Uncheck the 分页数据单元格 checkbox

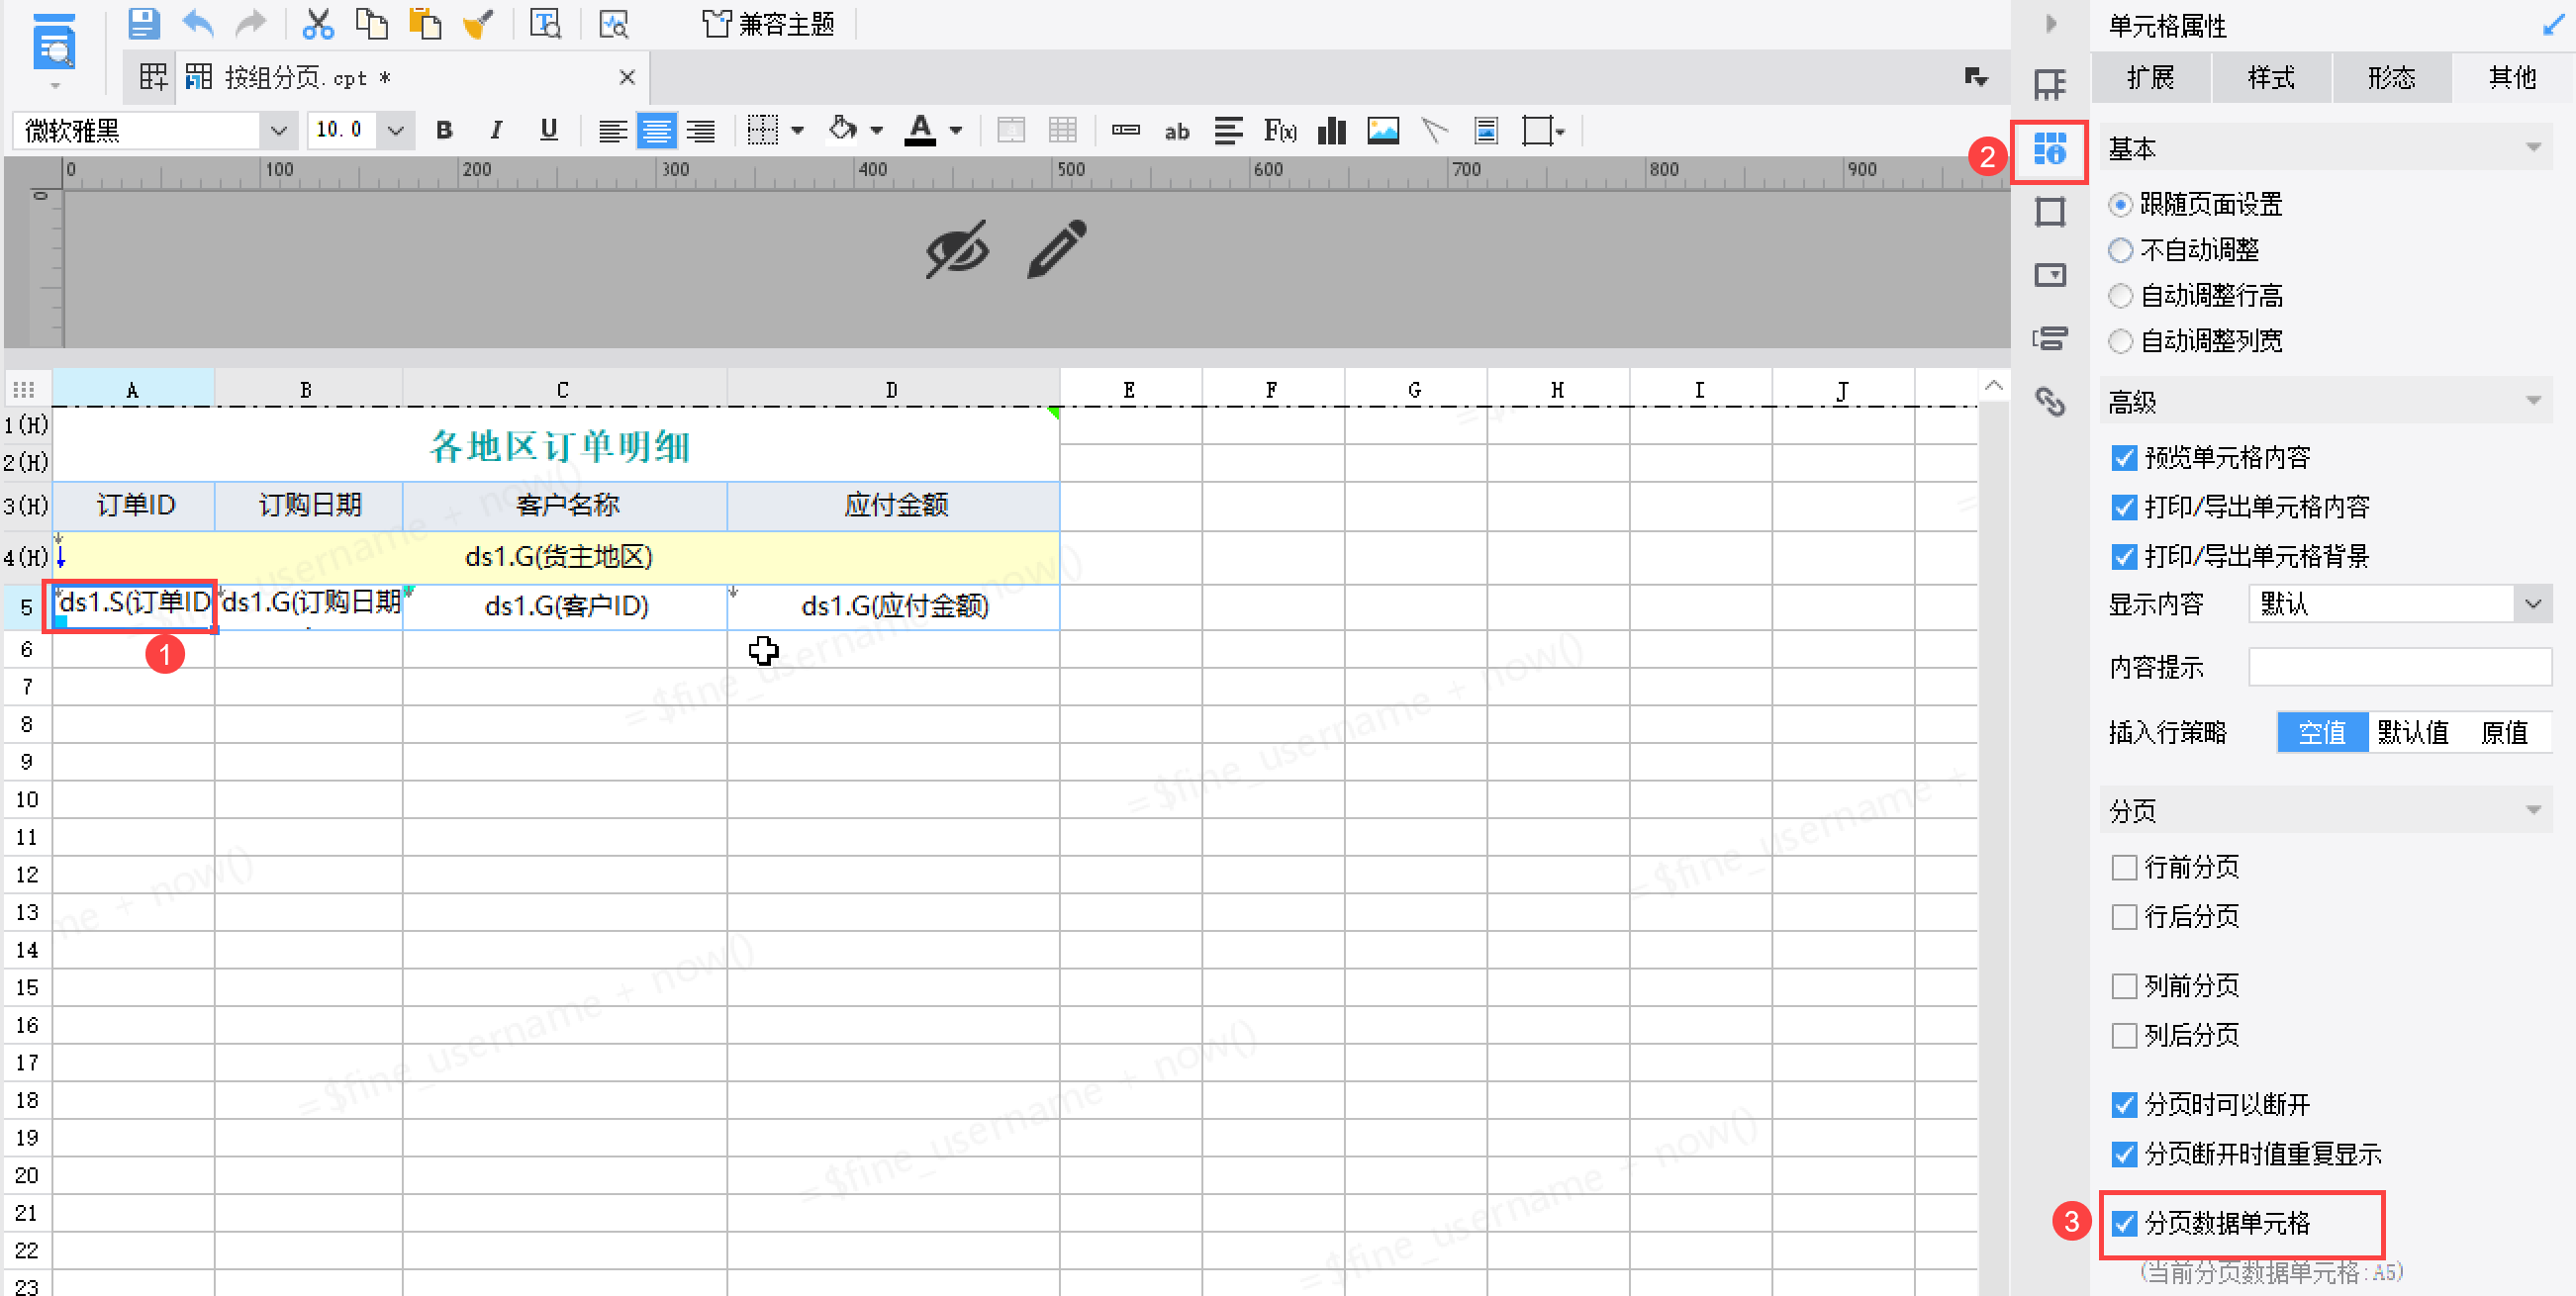(x=2124, y=1223)
